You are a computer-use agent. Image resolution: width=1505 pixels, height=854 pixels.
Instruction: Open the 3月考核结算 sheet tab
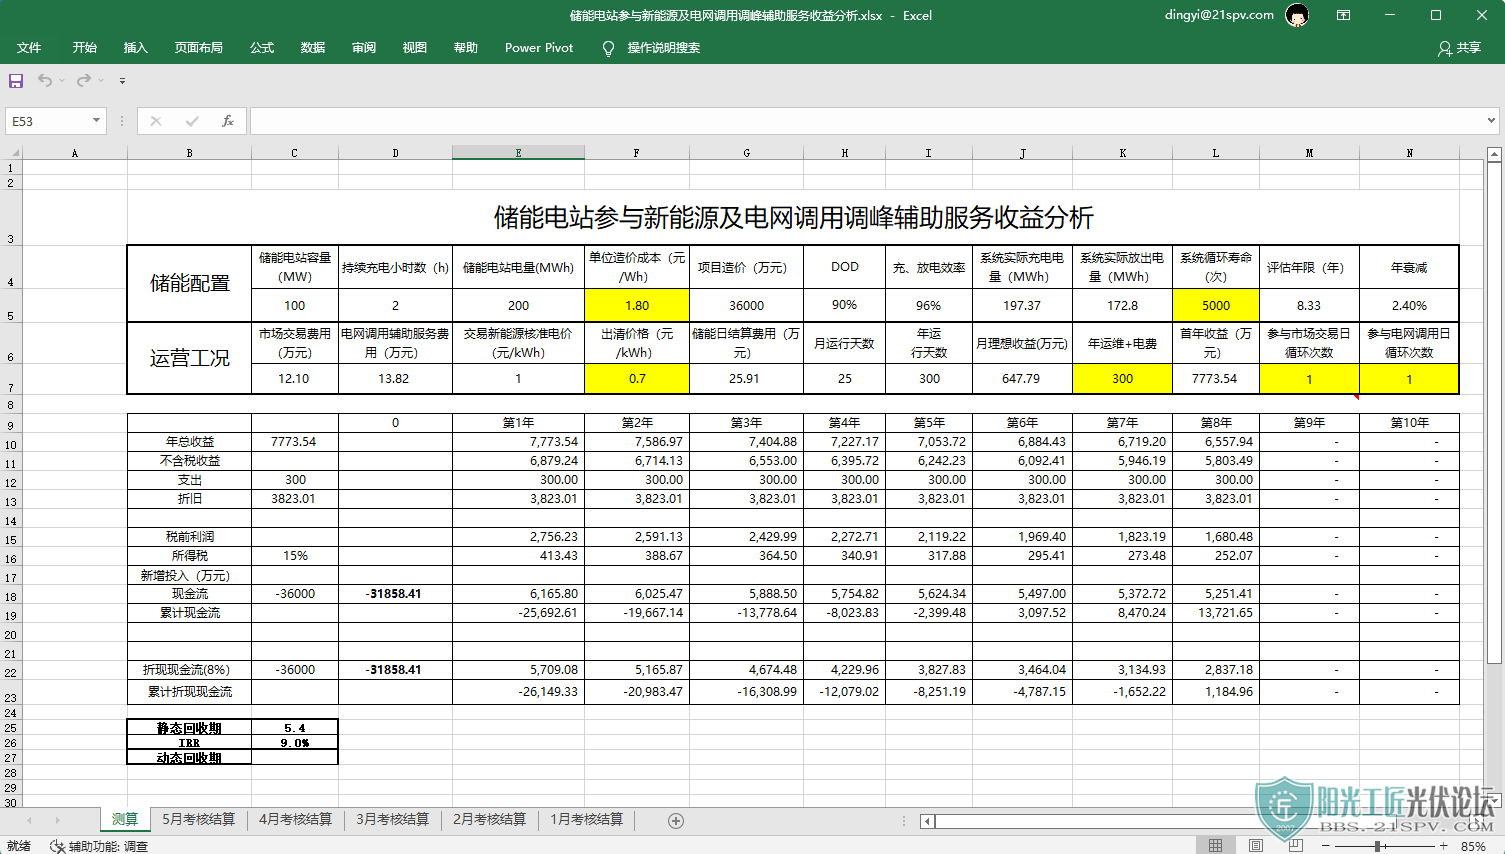(393, 820)
